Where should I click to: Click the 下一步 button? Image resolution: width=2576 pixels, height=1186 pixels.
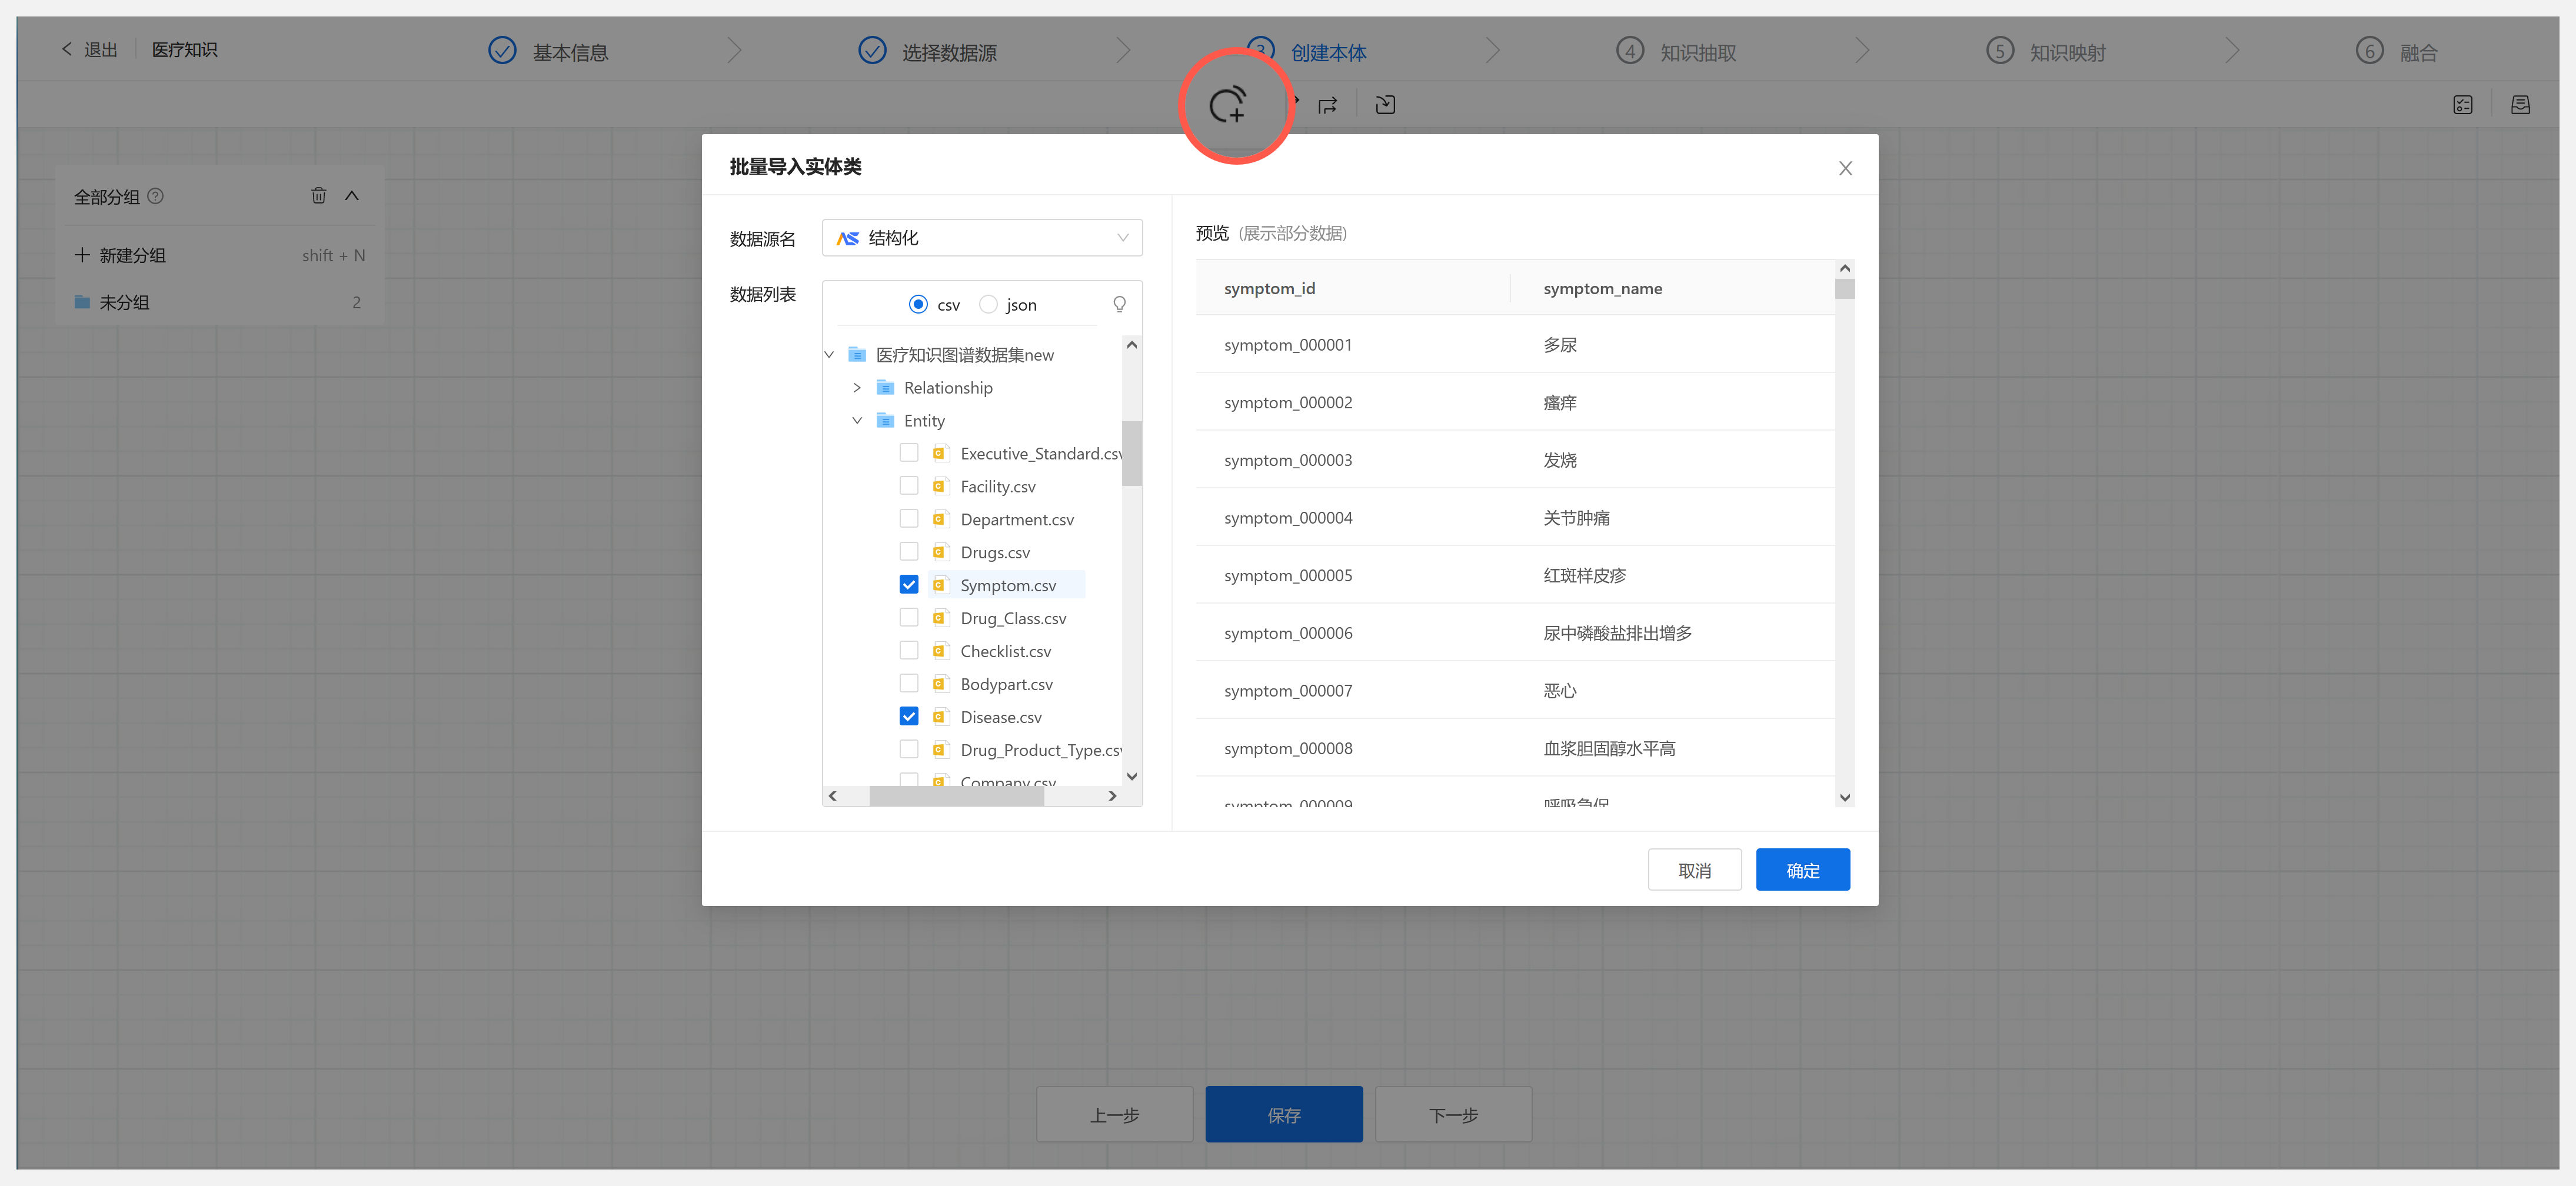tap(1453, 1114)
